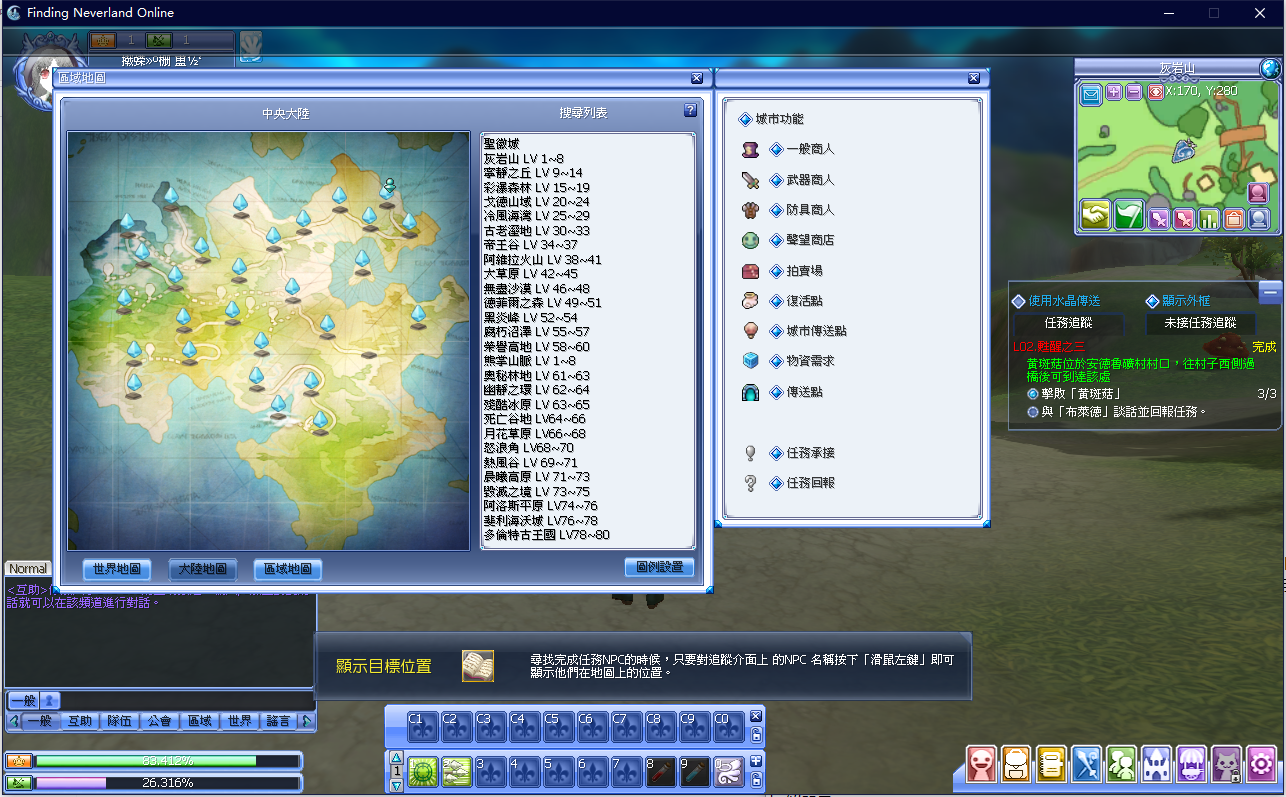
Task: Switch chat to 互助 tab
Action: click(x=79, y=720)
